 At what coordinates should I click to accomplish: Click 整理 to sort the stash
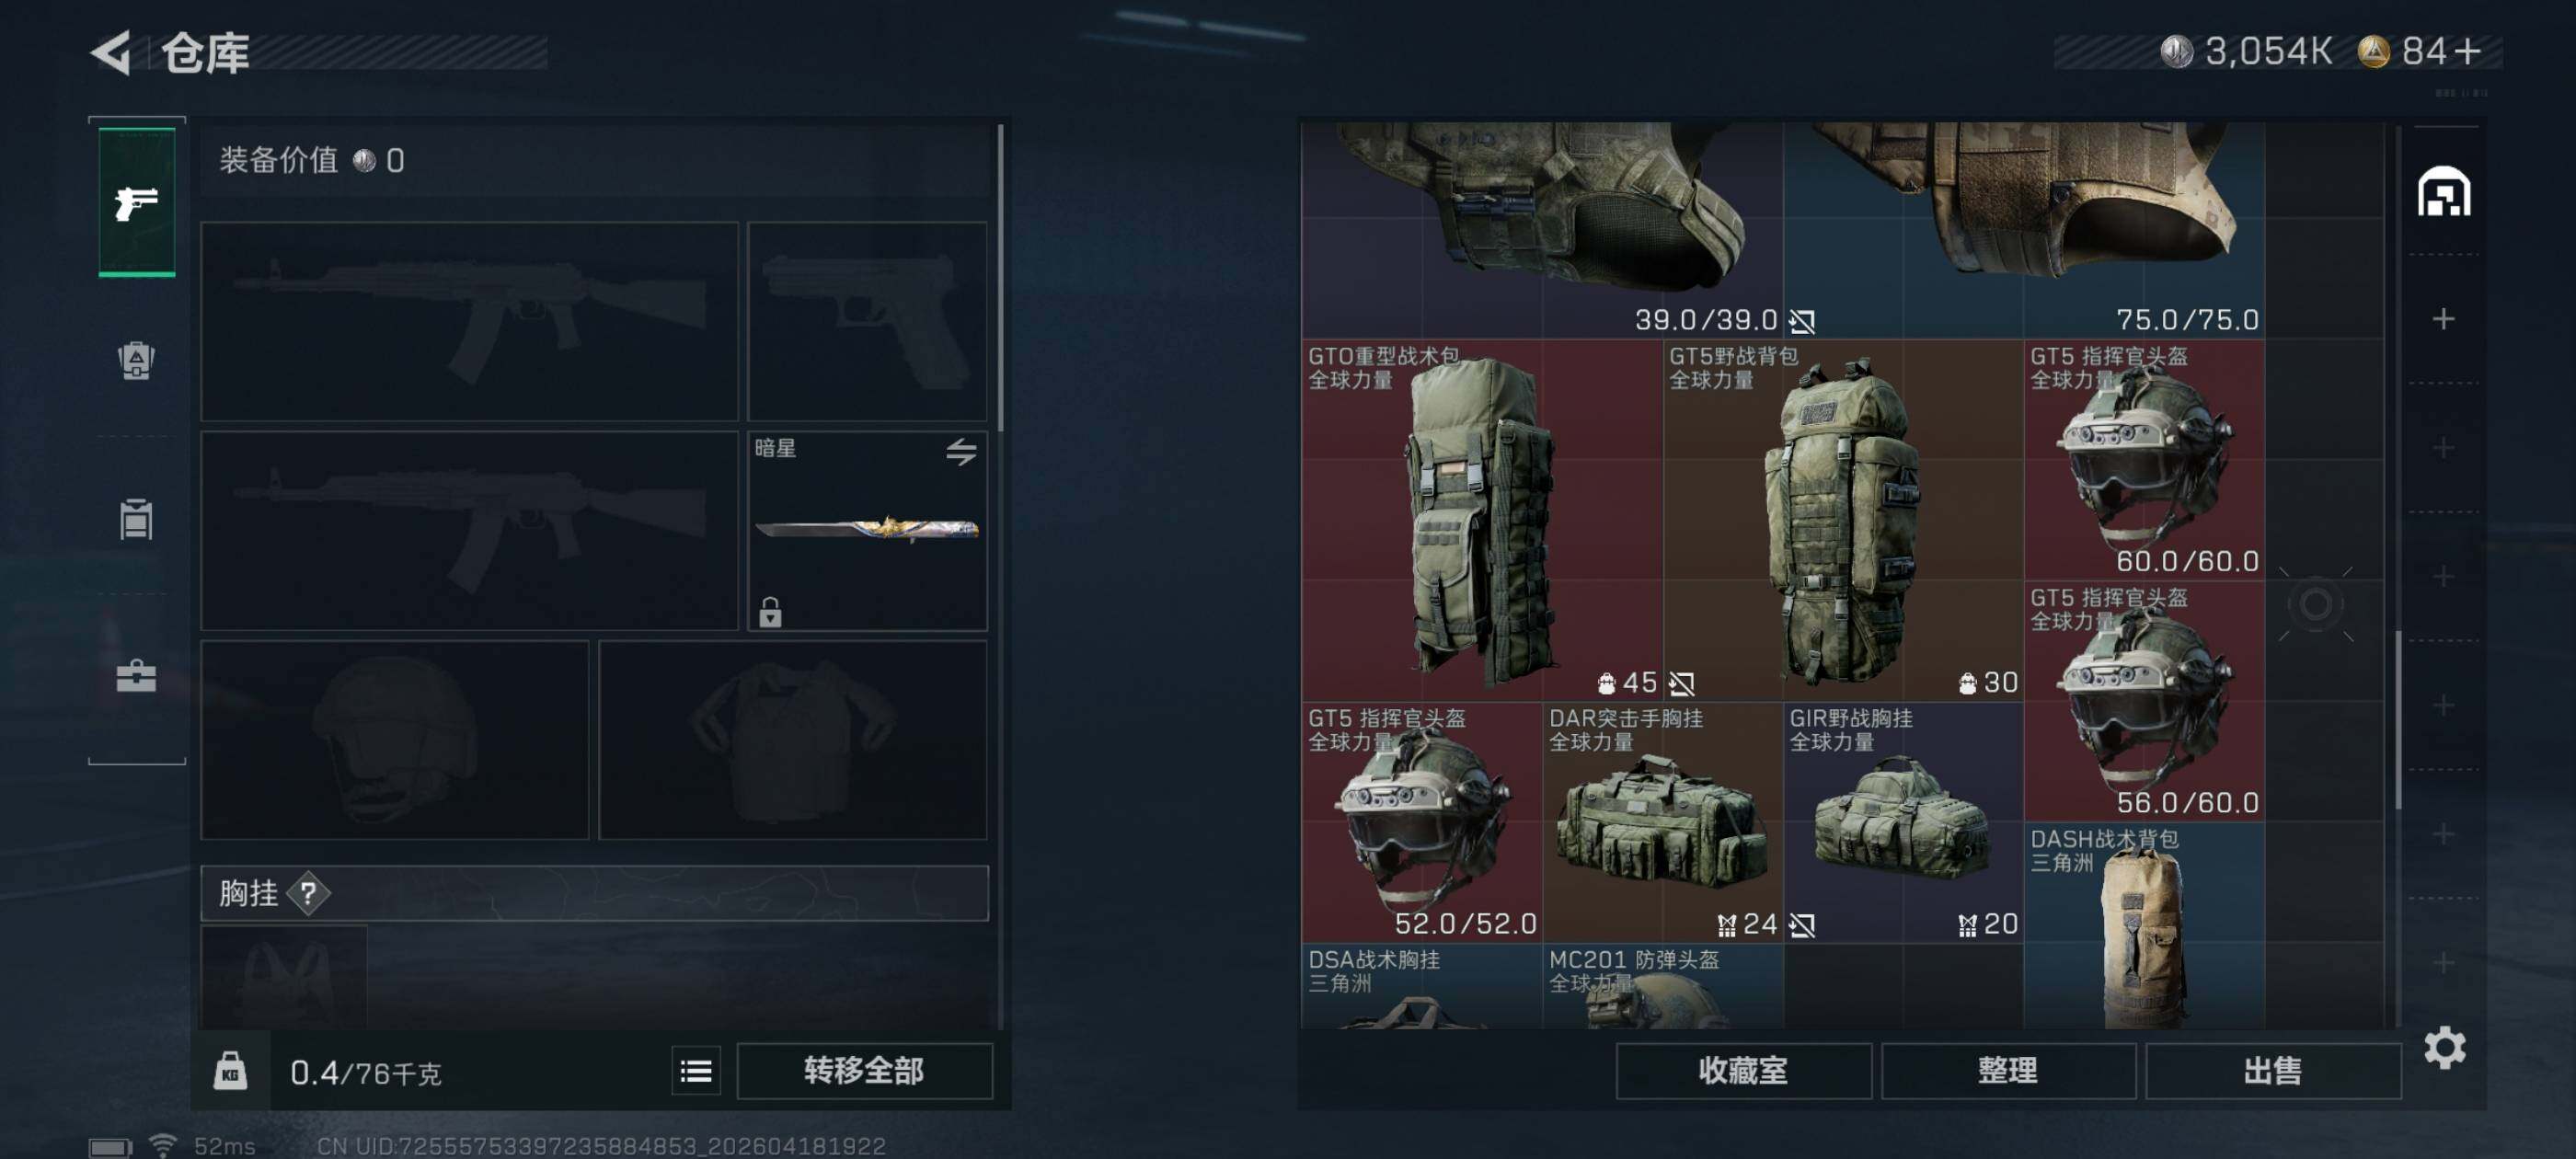click(x=2008, y=1071)
